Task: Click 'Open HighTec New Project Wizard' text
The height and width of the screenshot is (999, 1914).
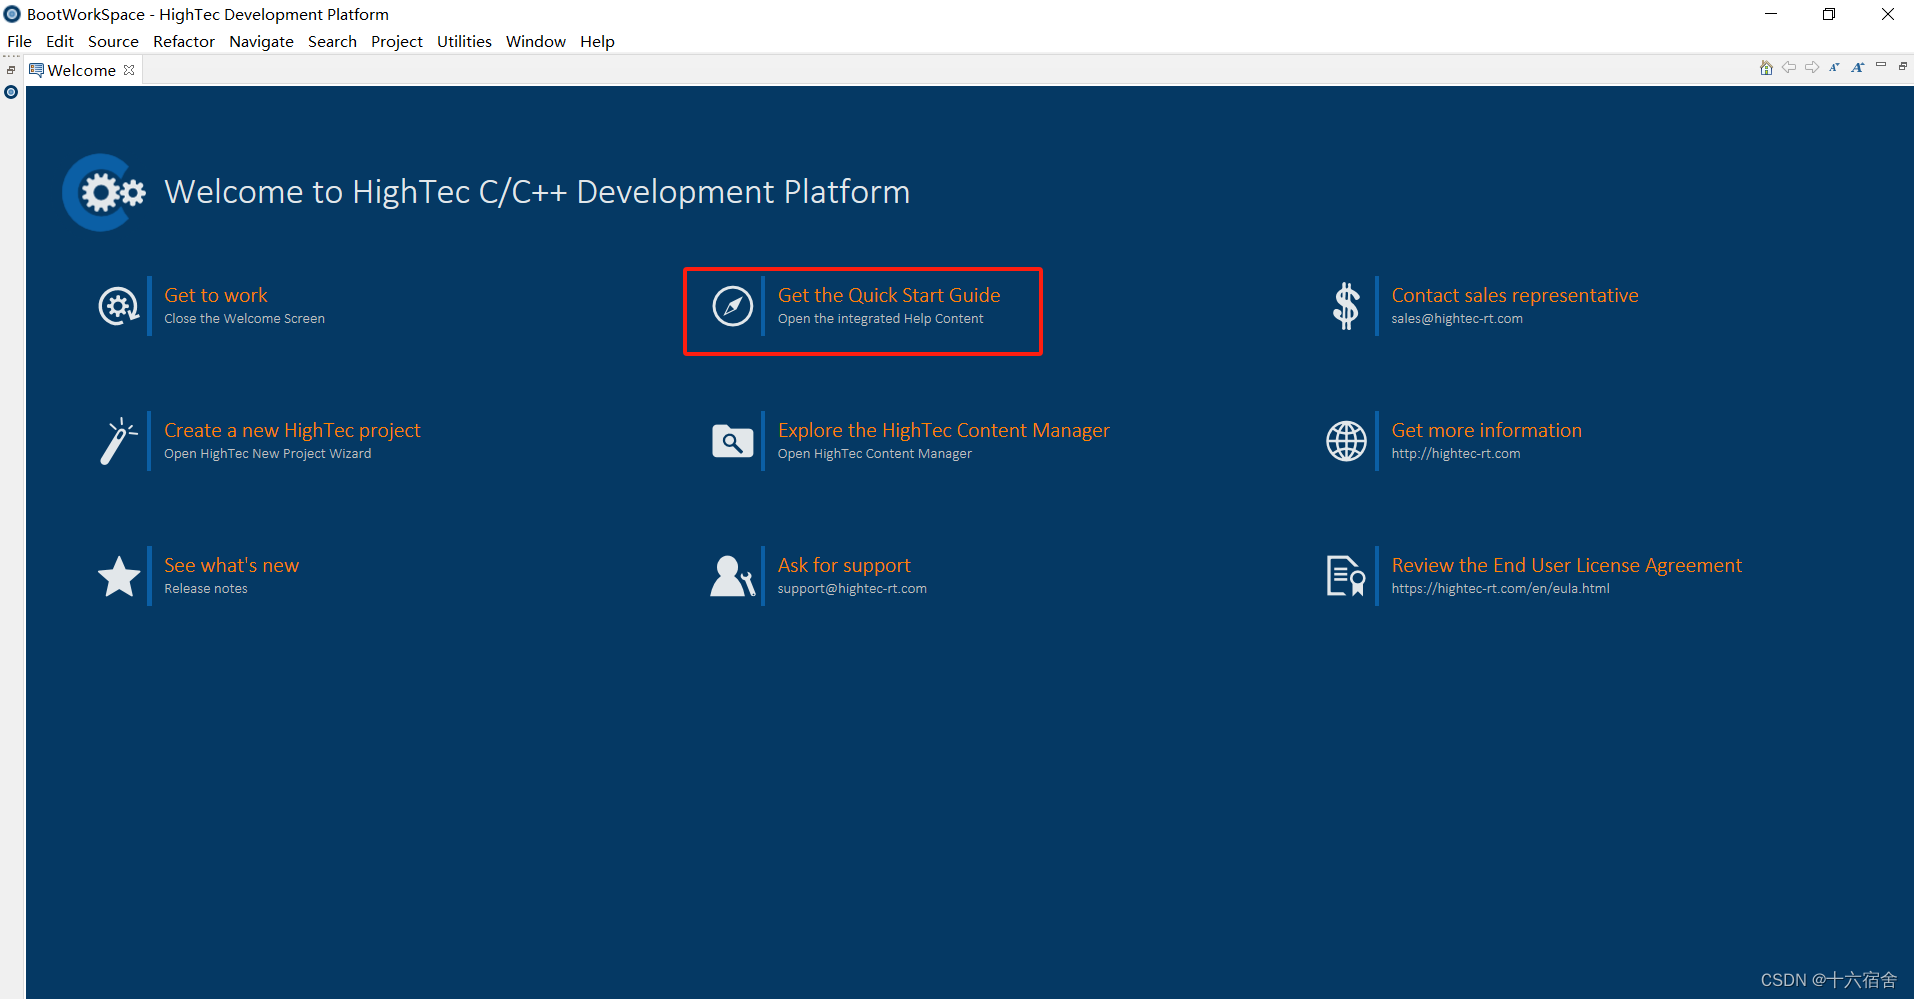Action: [x=267, y=454]
